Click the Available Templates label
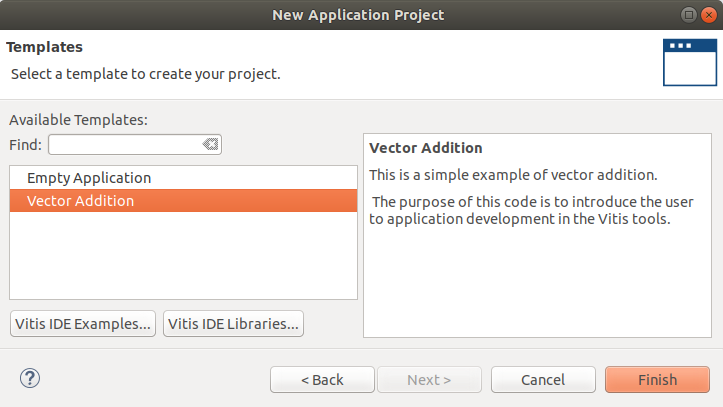723x407 pixels. point(78,120)
